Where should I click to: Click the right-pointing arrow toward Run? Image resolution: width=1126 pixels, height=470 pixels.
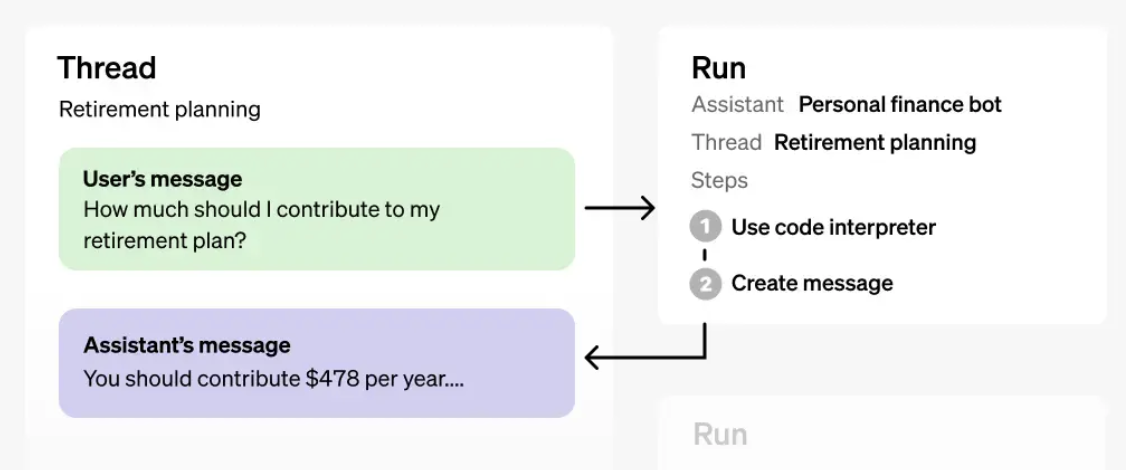619,208
